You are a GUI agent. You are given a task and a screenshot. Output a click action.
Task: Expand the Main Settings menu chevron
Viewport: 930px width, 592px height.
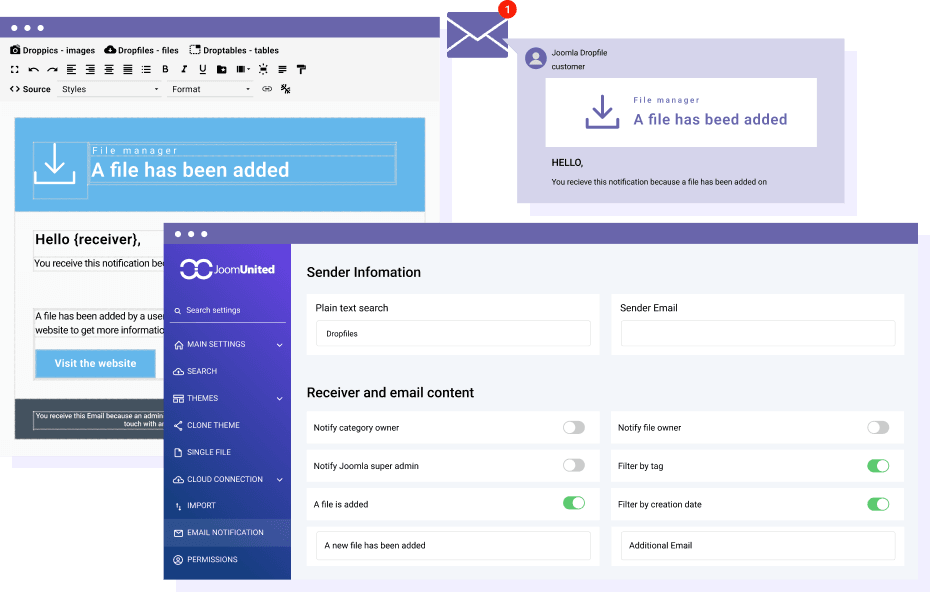click(x=279, y=345)
